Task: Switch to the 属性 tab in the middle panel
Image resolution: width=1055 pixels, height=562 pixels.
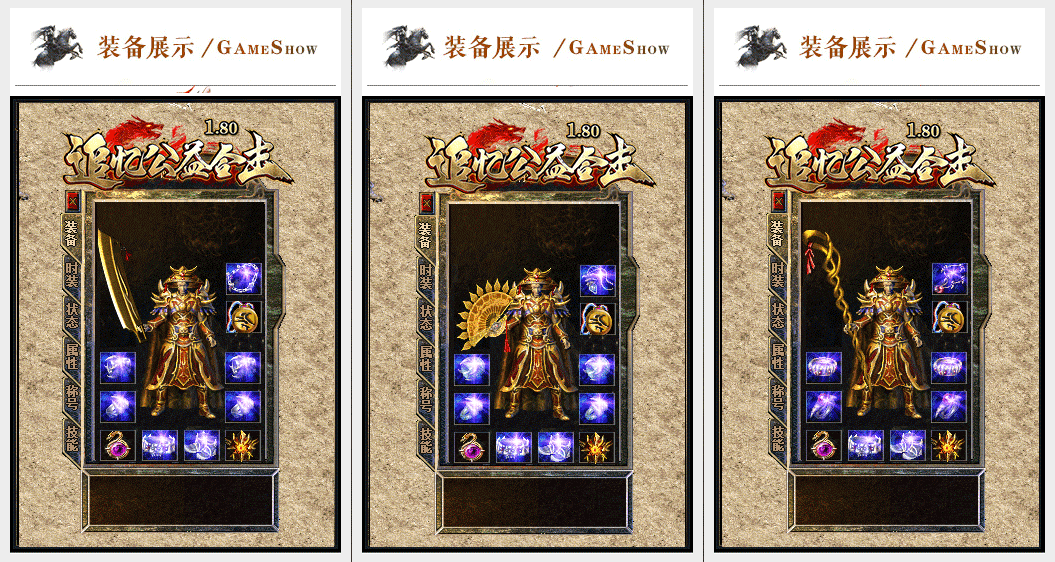Action: coord(426,357)
